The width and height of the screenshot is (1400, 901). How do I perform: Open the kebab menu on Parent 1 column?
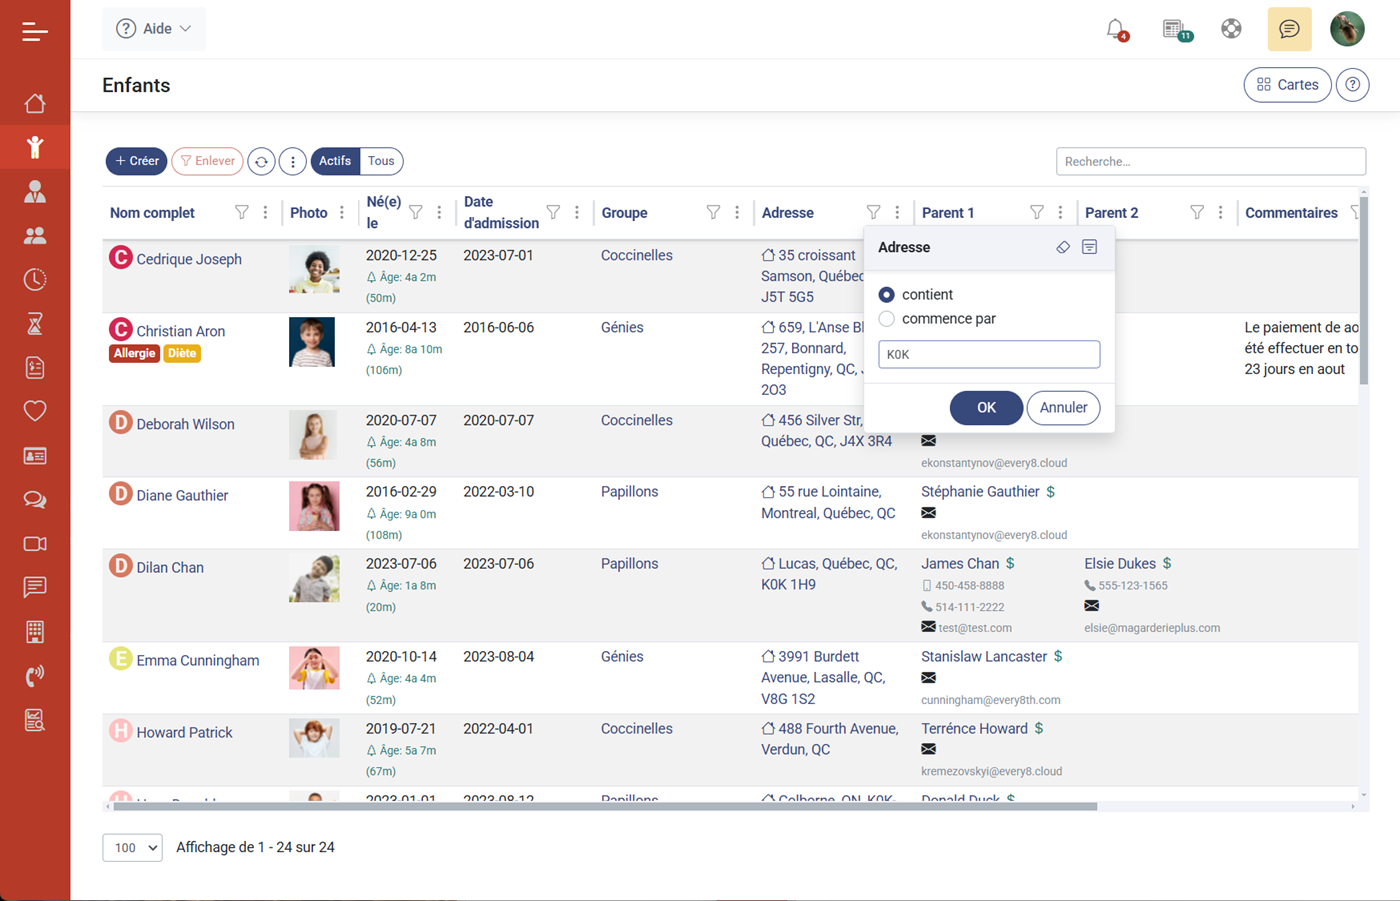click(1060, 212)
